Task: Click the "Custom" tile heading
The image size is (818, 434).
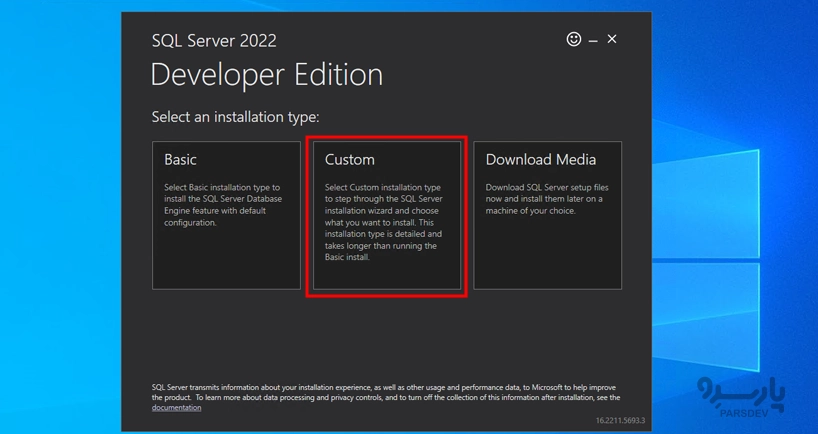Action: [x=350, y=160]
